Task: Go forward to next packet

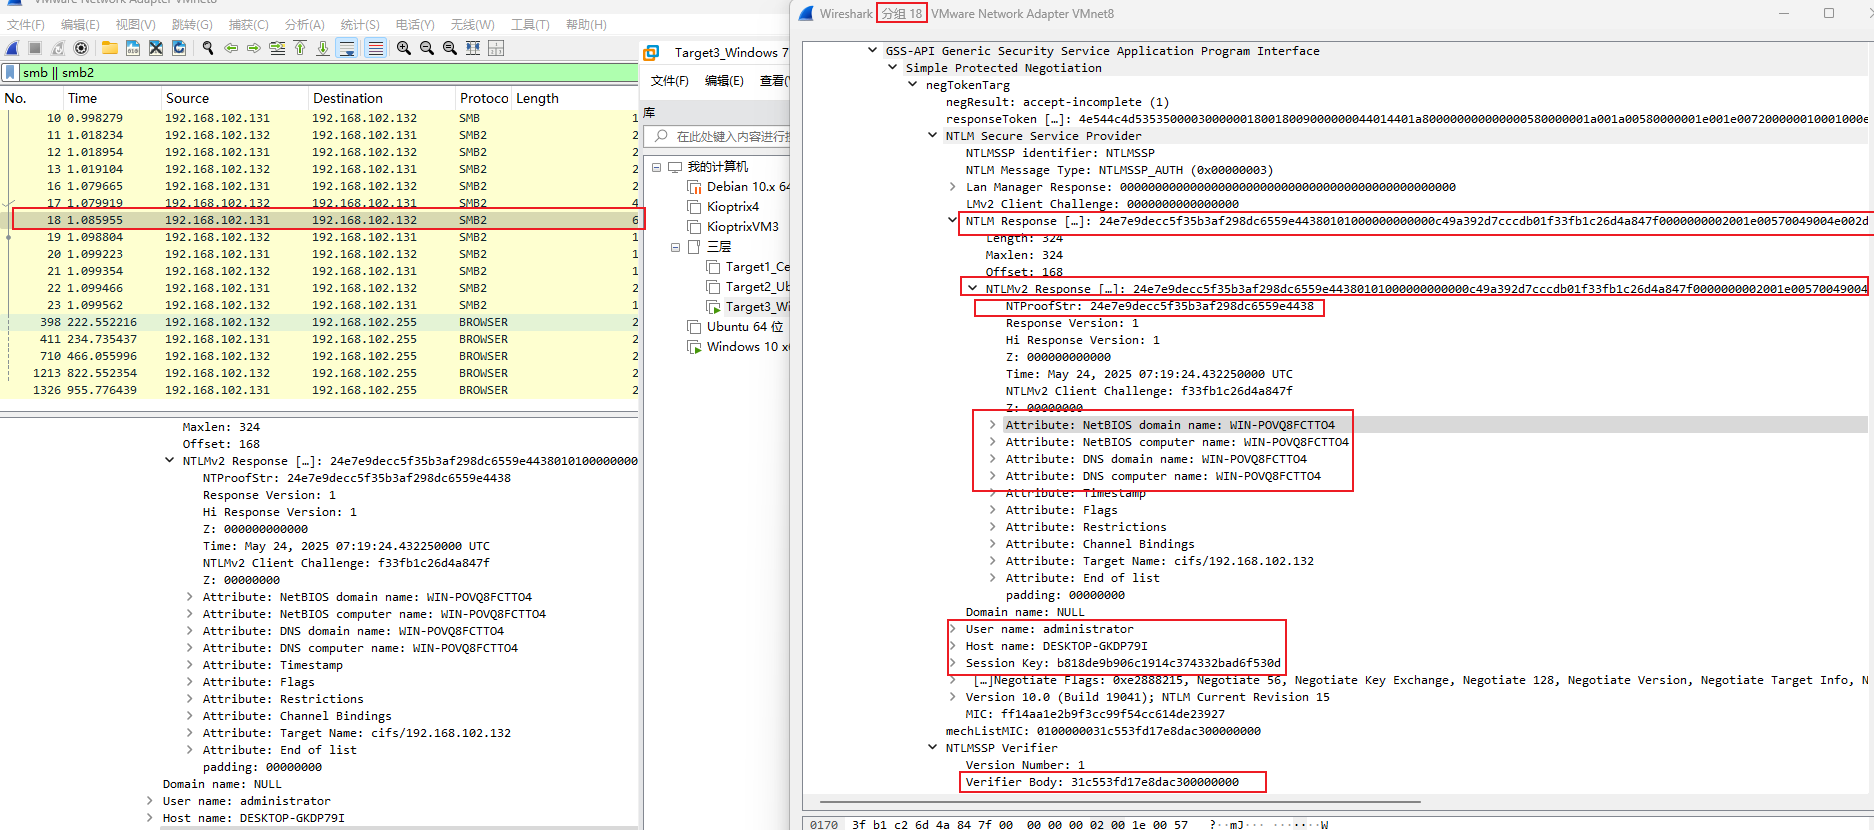Action: [x=254, y=48]
